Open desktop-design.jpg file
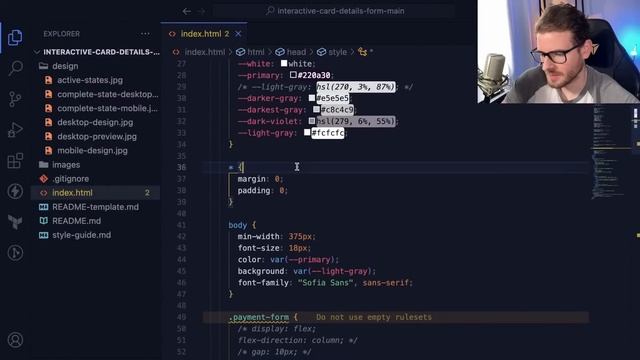 (95, 122)
